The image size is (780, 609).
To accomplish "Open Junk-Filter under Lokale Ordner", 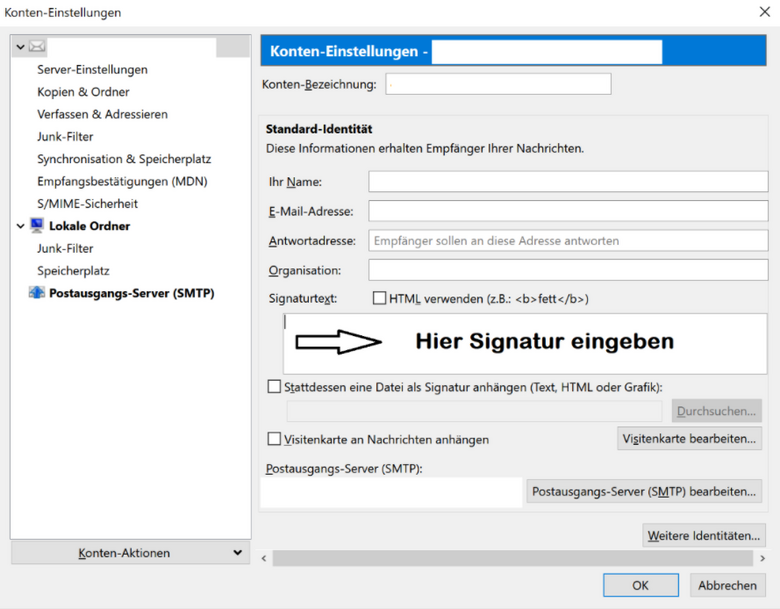I will tap(65, 249).
